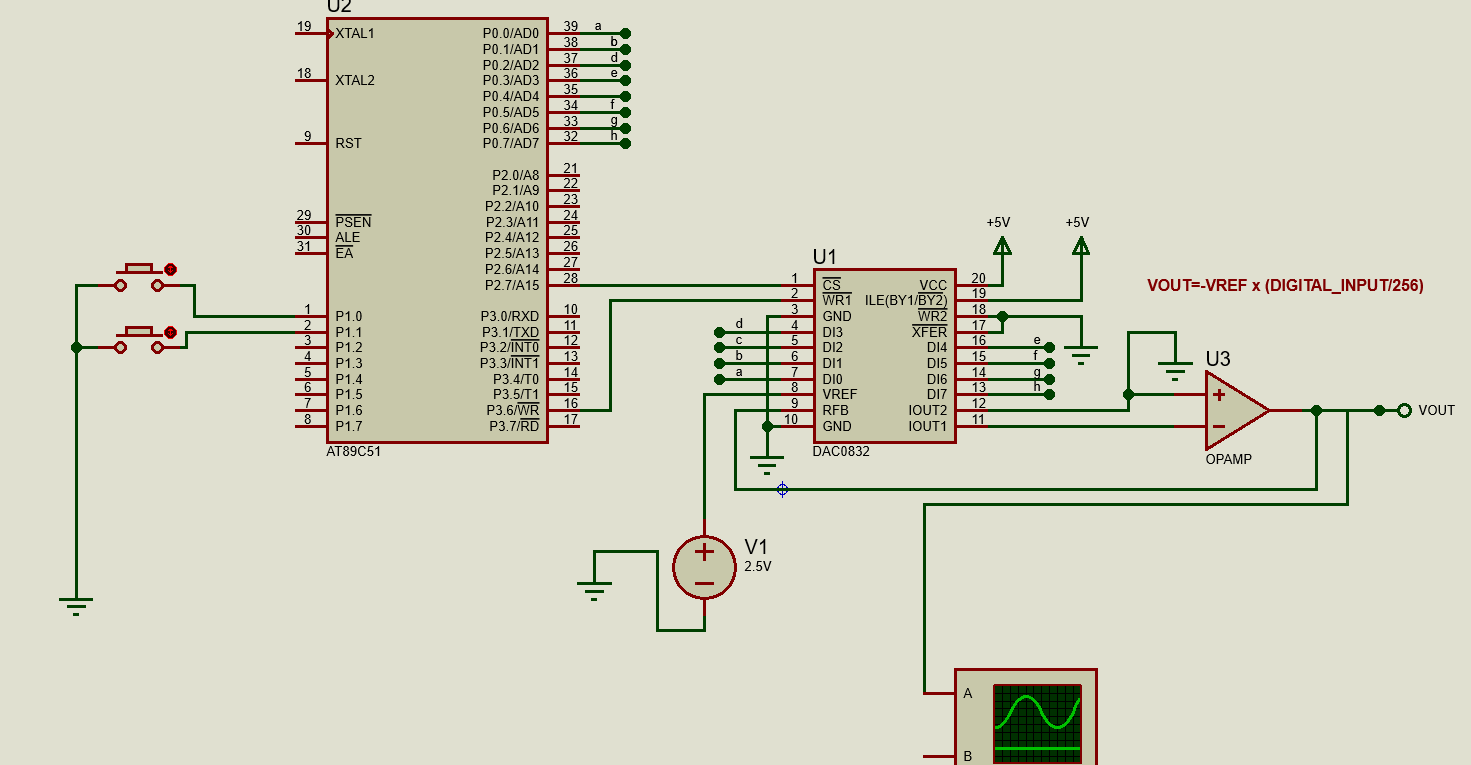Click net label 'a' beside P0.0/AD0
1471x765 pixels.
pos(598,26)
